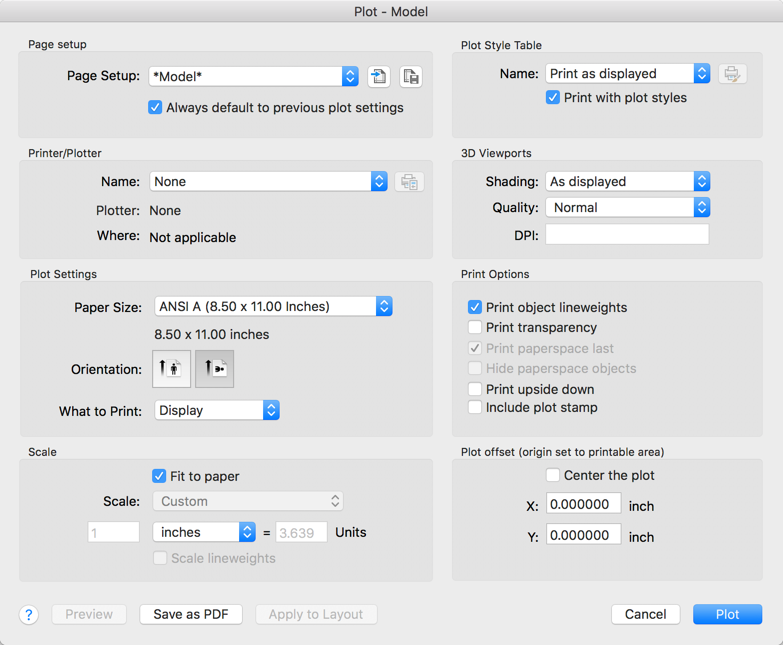Viewport: 783px width, 645px height.
Task: Enable Print upside down option
Action: (475, 389)
